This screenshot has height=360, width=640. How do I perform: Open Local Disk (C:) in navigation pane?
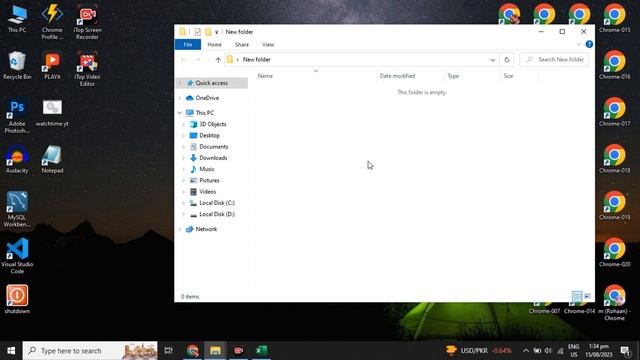tap(217, 203)
